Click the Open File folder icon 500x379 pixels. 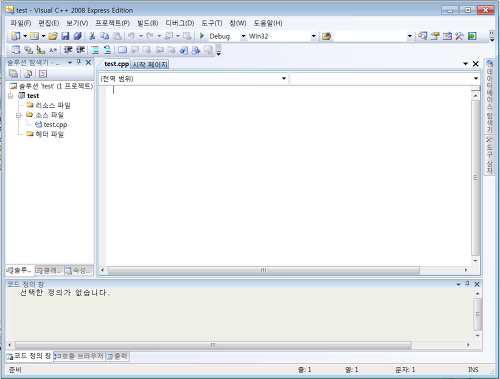pyautogui.click(x=53, y=36)
